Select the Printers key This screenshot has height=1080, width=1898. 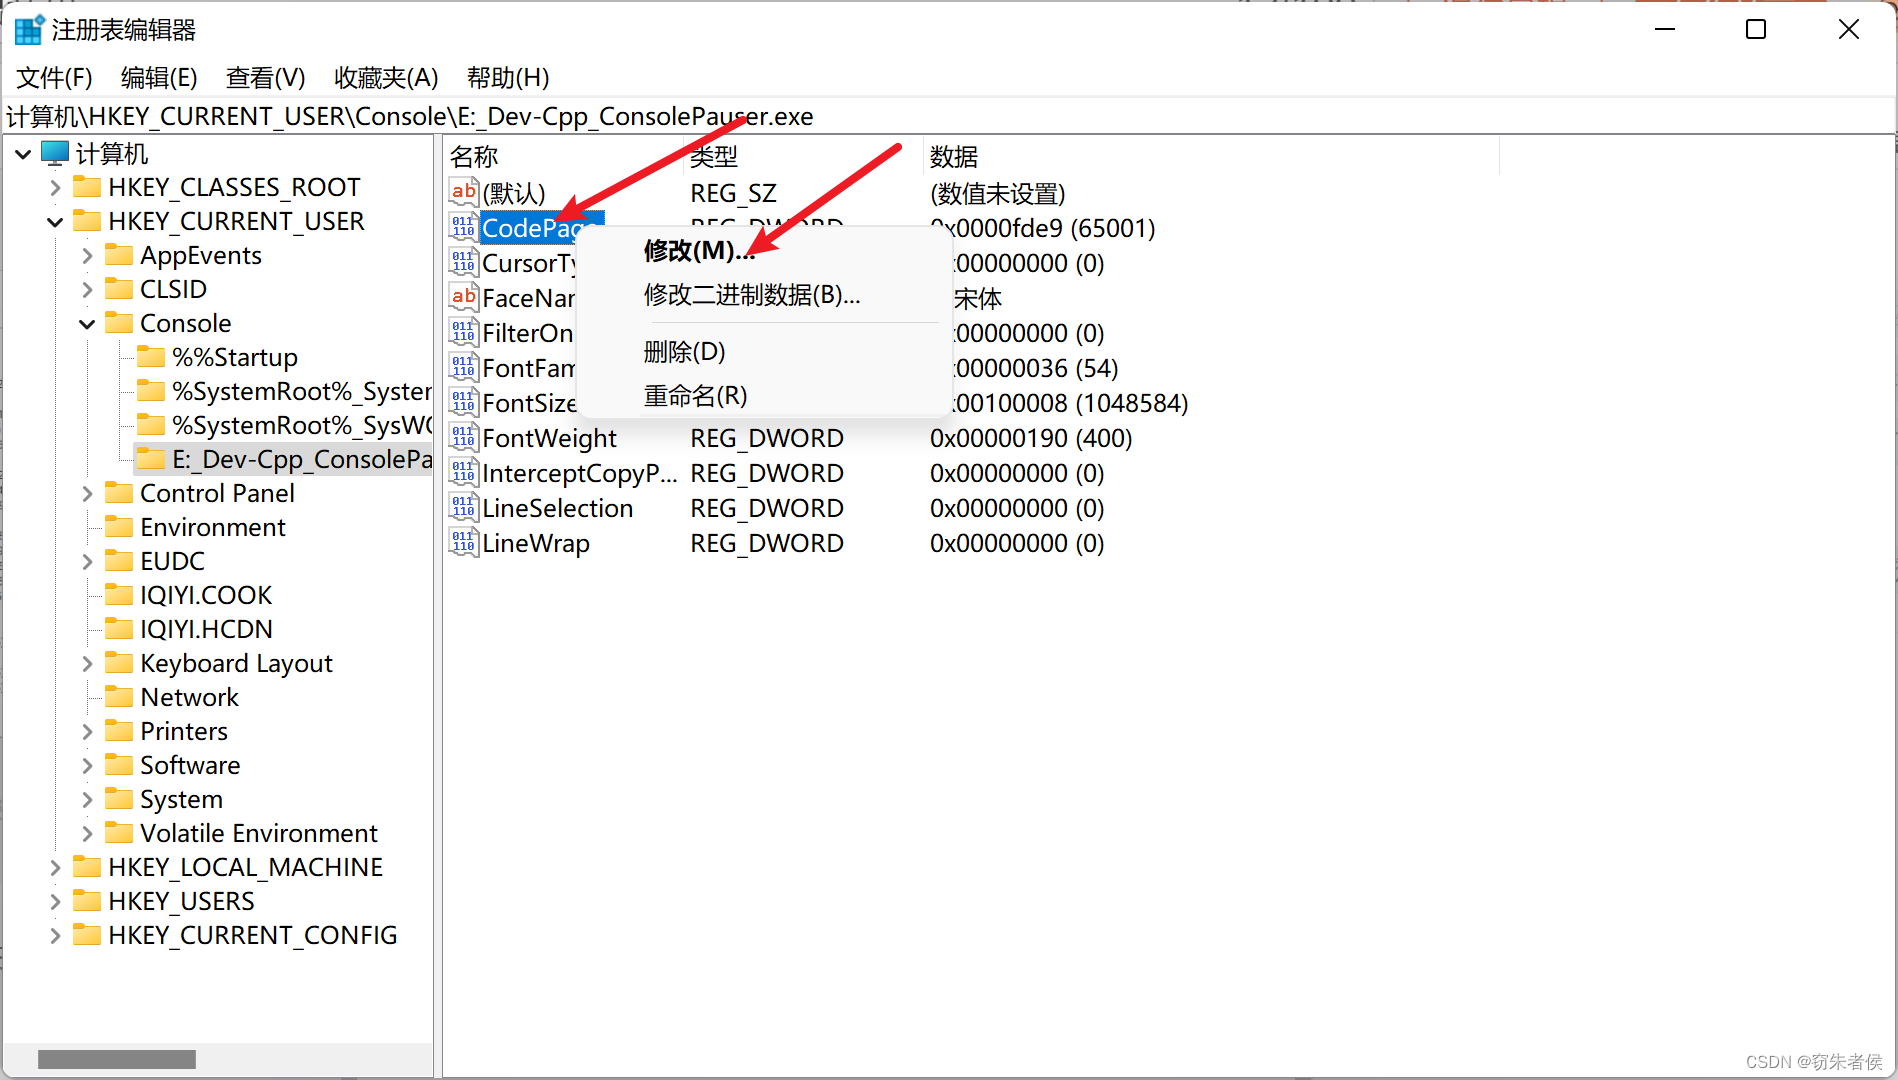(x=184, y=731)
